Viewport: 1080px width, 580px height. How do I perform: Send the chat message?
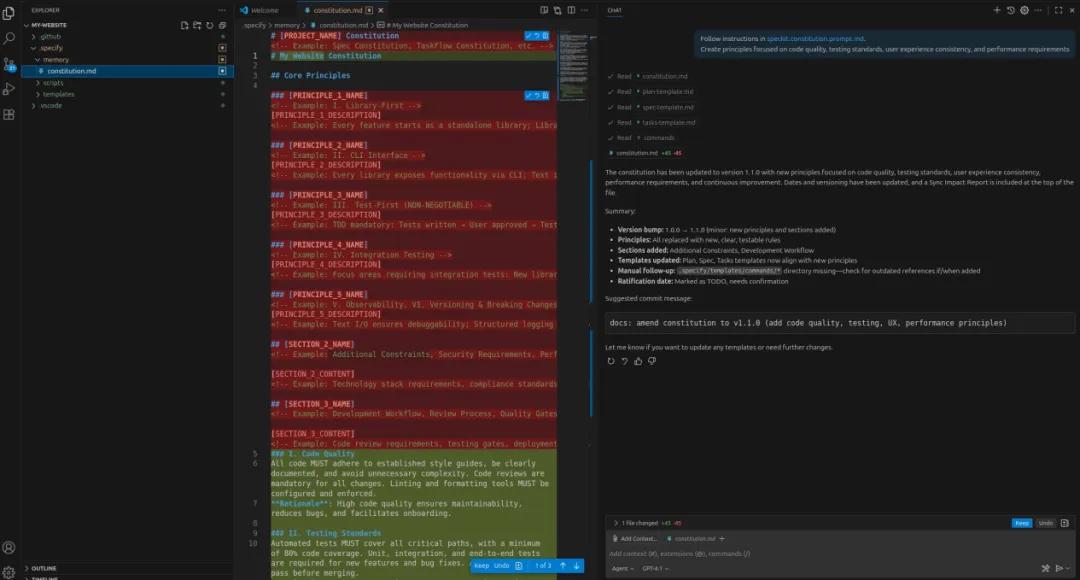[x=1059, y=568]
